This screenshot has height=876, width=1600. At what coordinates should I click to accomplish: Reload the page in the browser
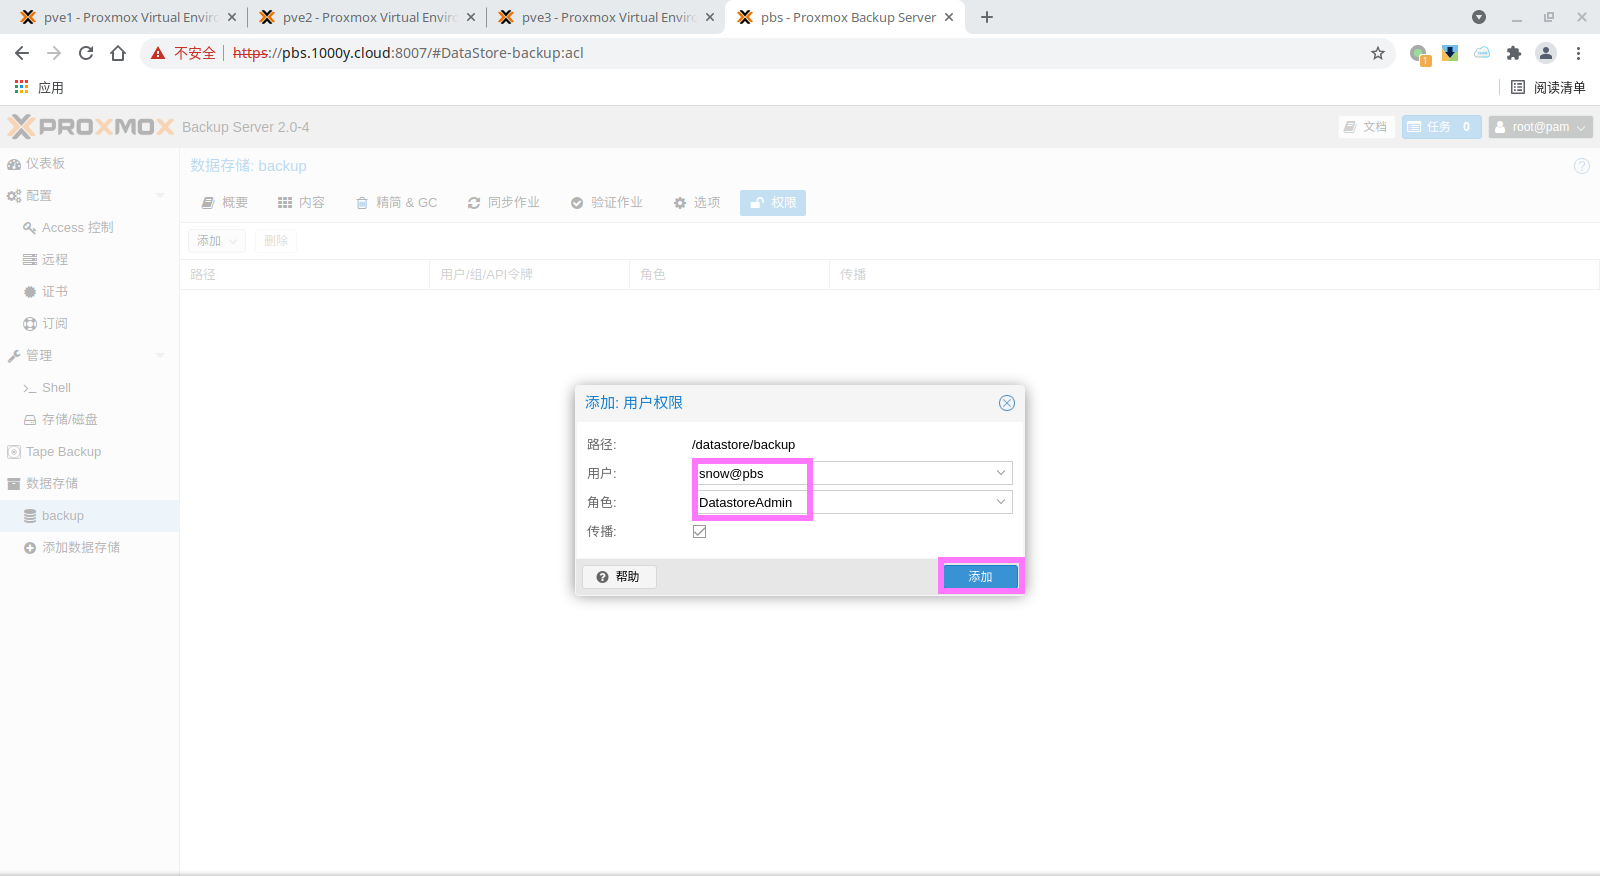tap(86, 53)
